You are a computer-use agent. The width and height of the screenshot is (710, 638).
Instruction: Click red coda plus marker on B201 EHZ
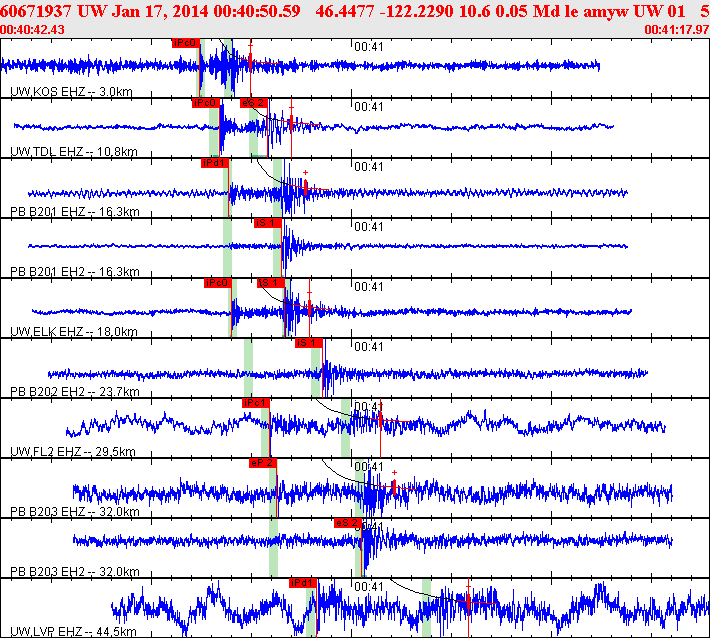pos(306,173)
